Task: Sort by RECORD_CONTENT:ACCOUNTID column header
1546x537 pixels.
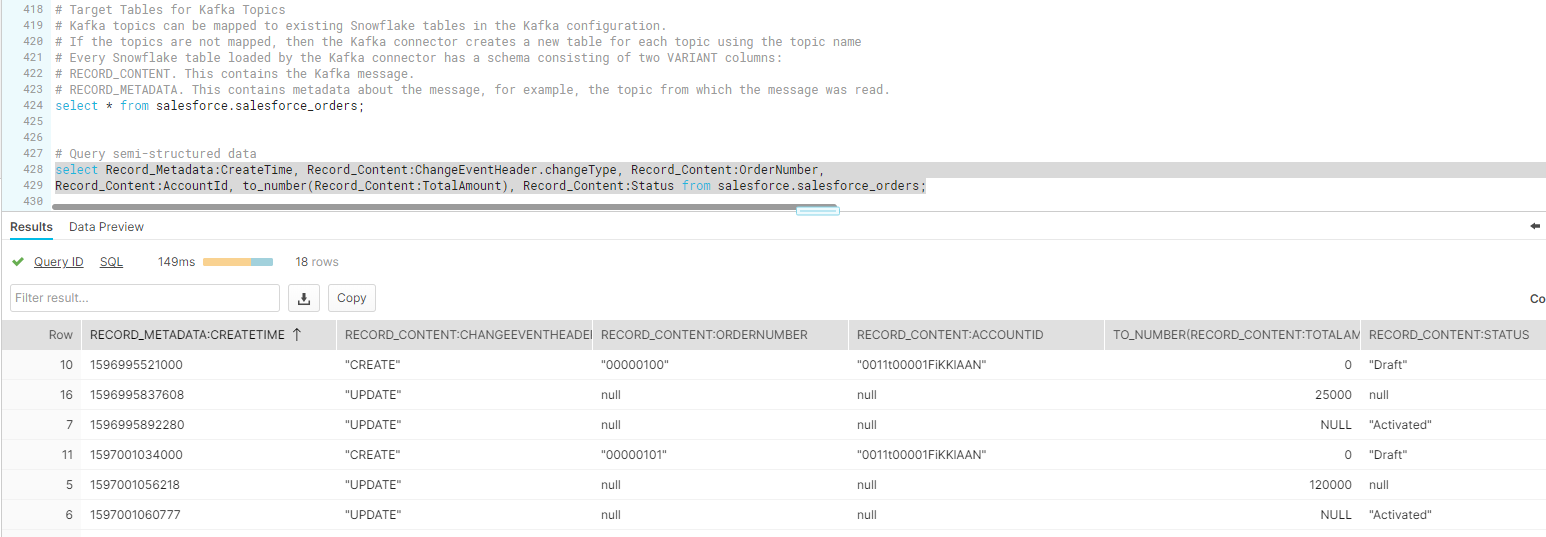Action: pos(950,335)
